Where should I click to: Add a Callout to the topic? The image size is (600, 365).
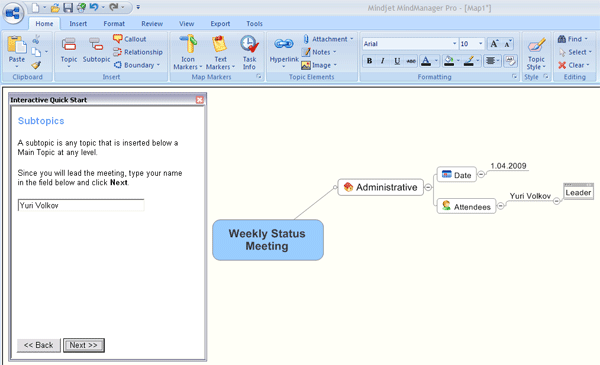point(130,39)
